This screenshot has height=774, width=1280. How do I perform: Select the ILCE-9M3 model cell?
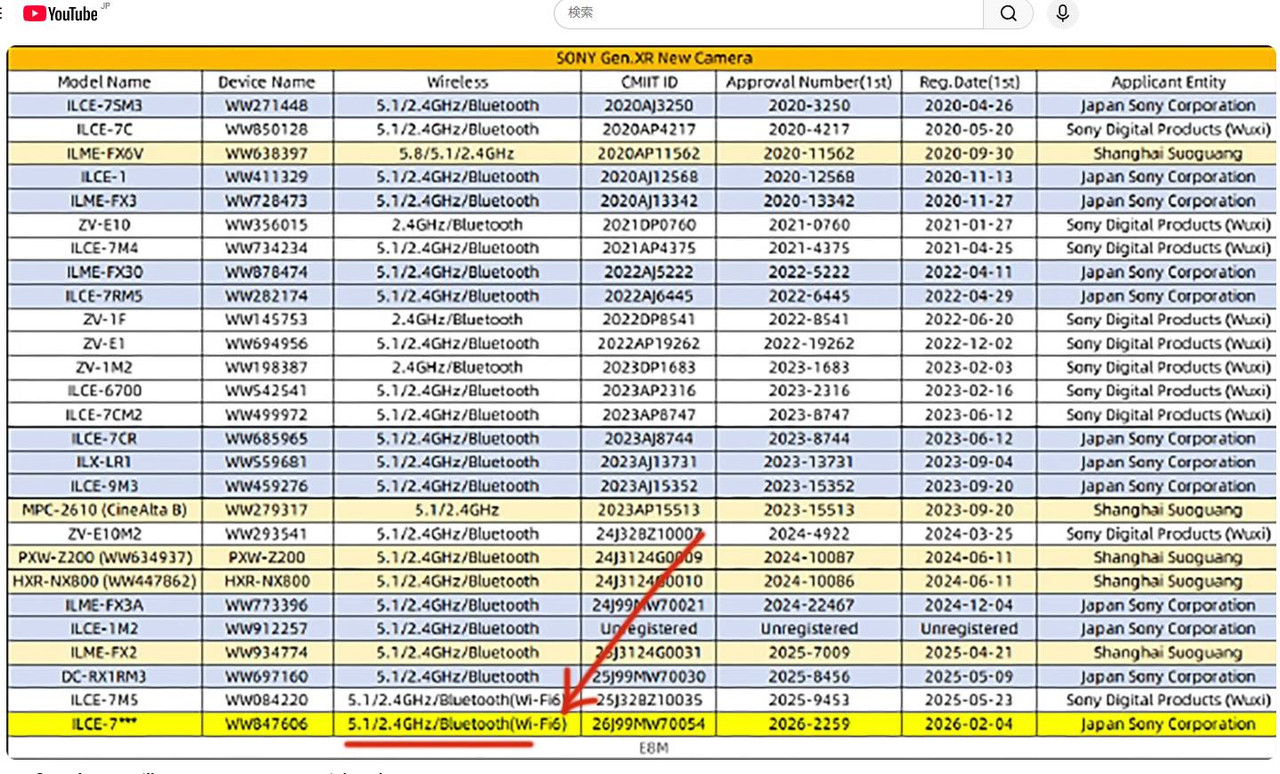pyautogui.click(x=104, y=486)
